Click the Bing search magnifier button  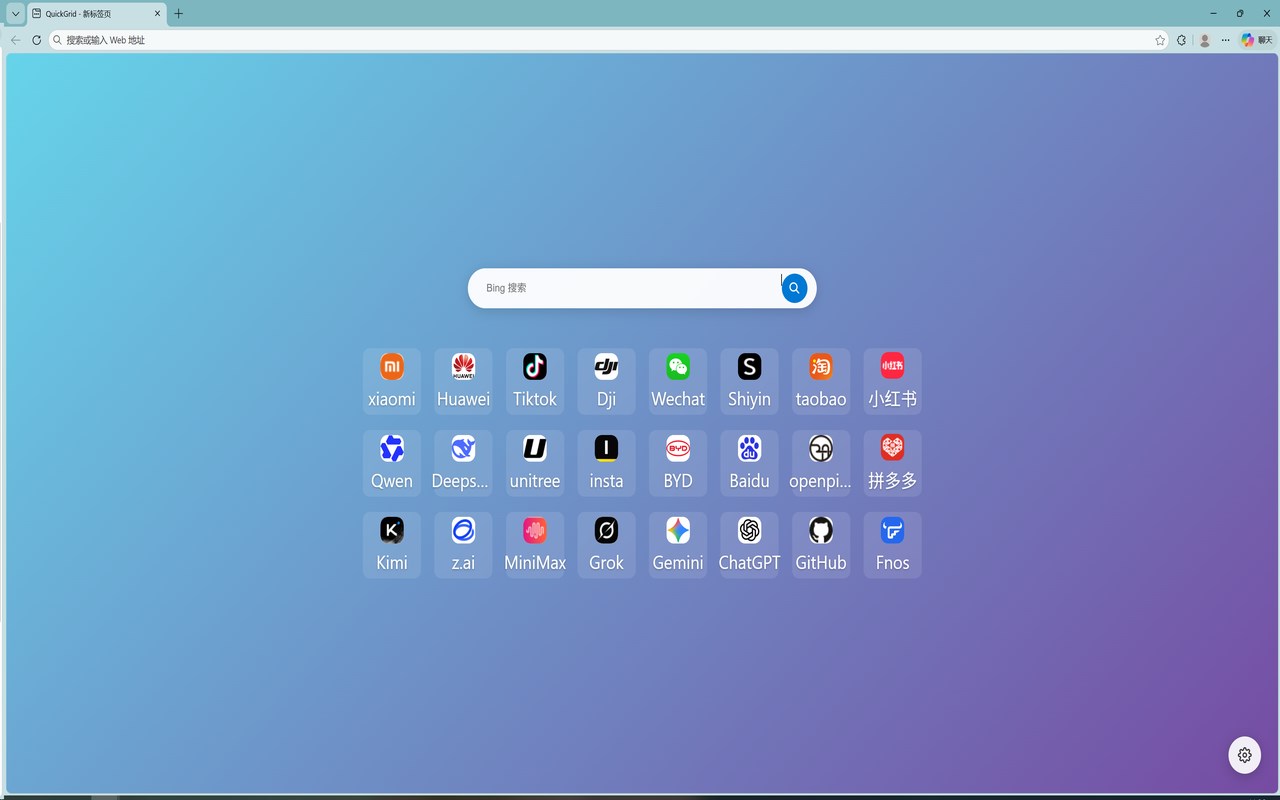coord(793,287)
